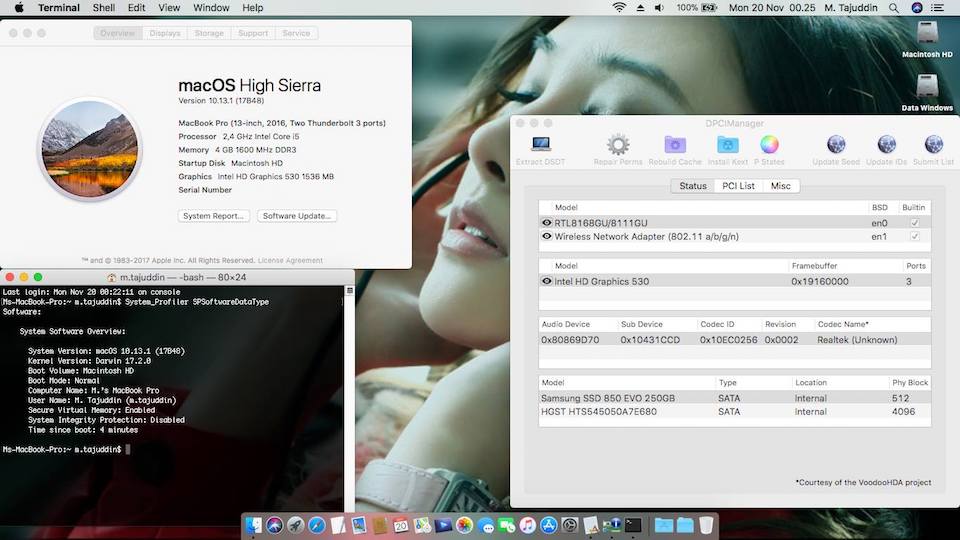Click the Extract DSDT toolbar icon
Image resolution: width=960 pixels, height=540 pixels.
(541, 145)
